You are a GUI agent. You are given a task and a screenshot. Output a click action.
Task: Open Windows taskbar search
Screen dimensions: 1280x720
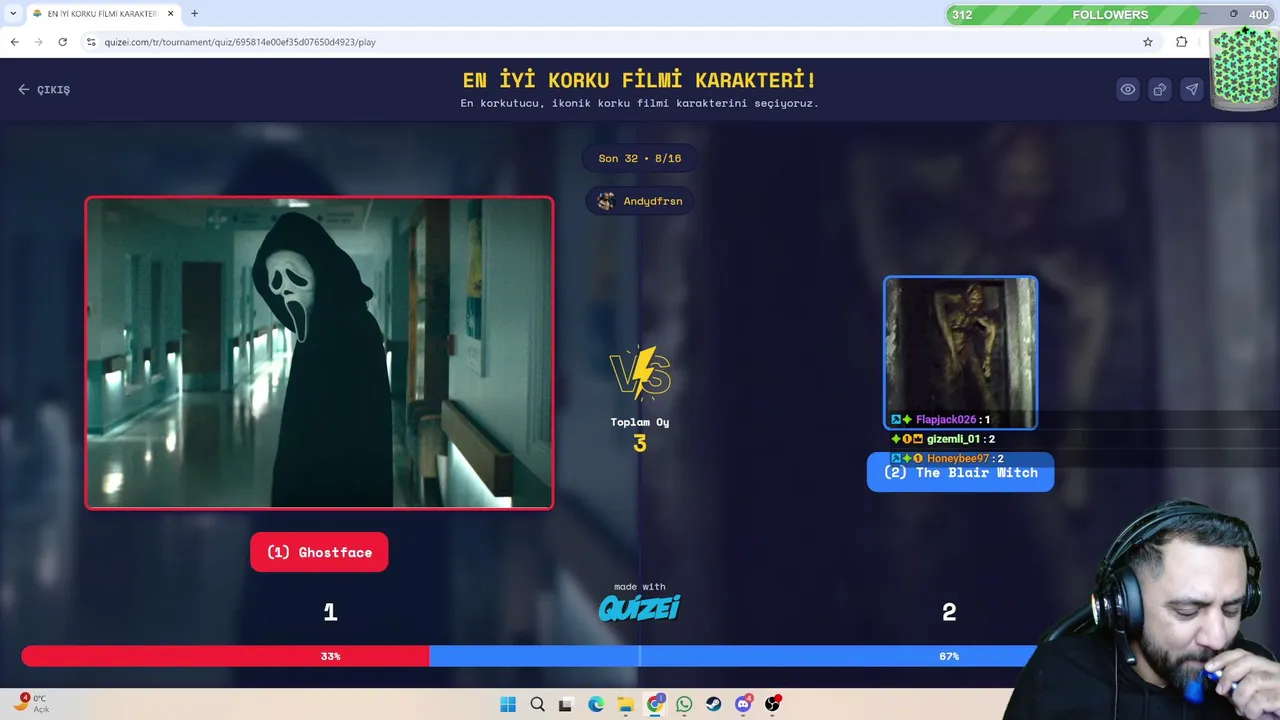538,704
